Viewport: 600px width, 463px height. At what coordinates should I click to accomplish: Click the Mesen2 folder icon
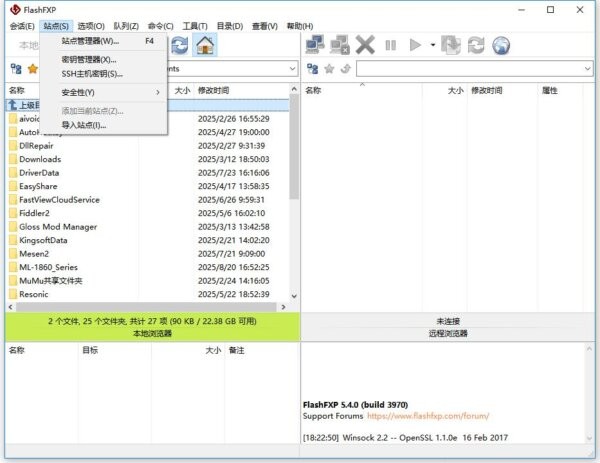pyautogui.click(x=13, y=254)
